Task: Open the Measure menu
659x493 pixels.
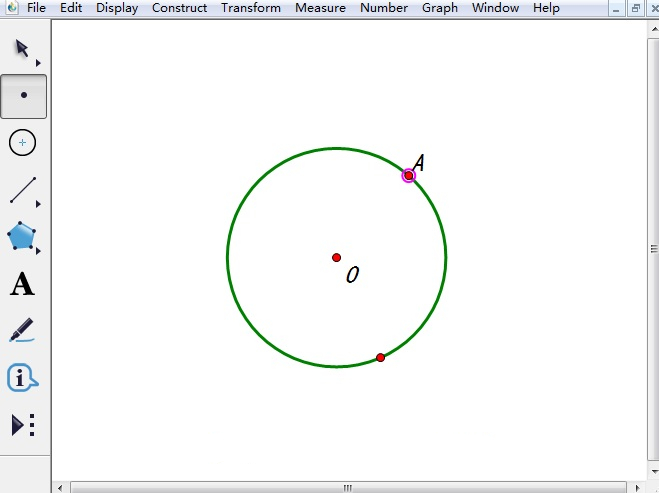Action: pos(320,8)
